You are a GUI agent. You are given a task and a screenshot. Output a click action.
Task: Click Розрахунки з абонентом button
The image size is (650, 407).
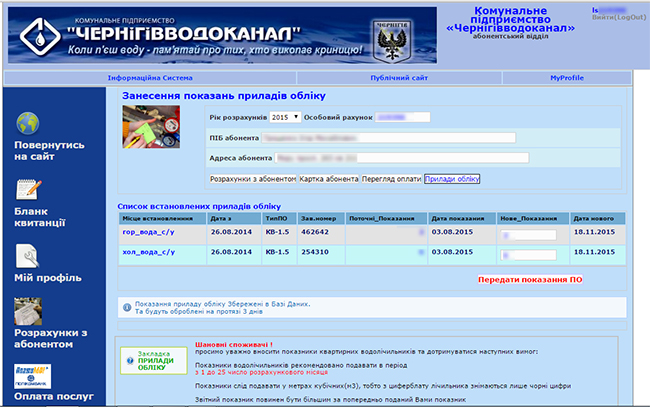click(252, 179)
